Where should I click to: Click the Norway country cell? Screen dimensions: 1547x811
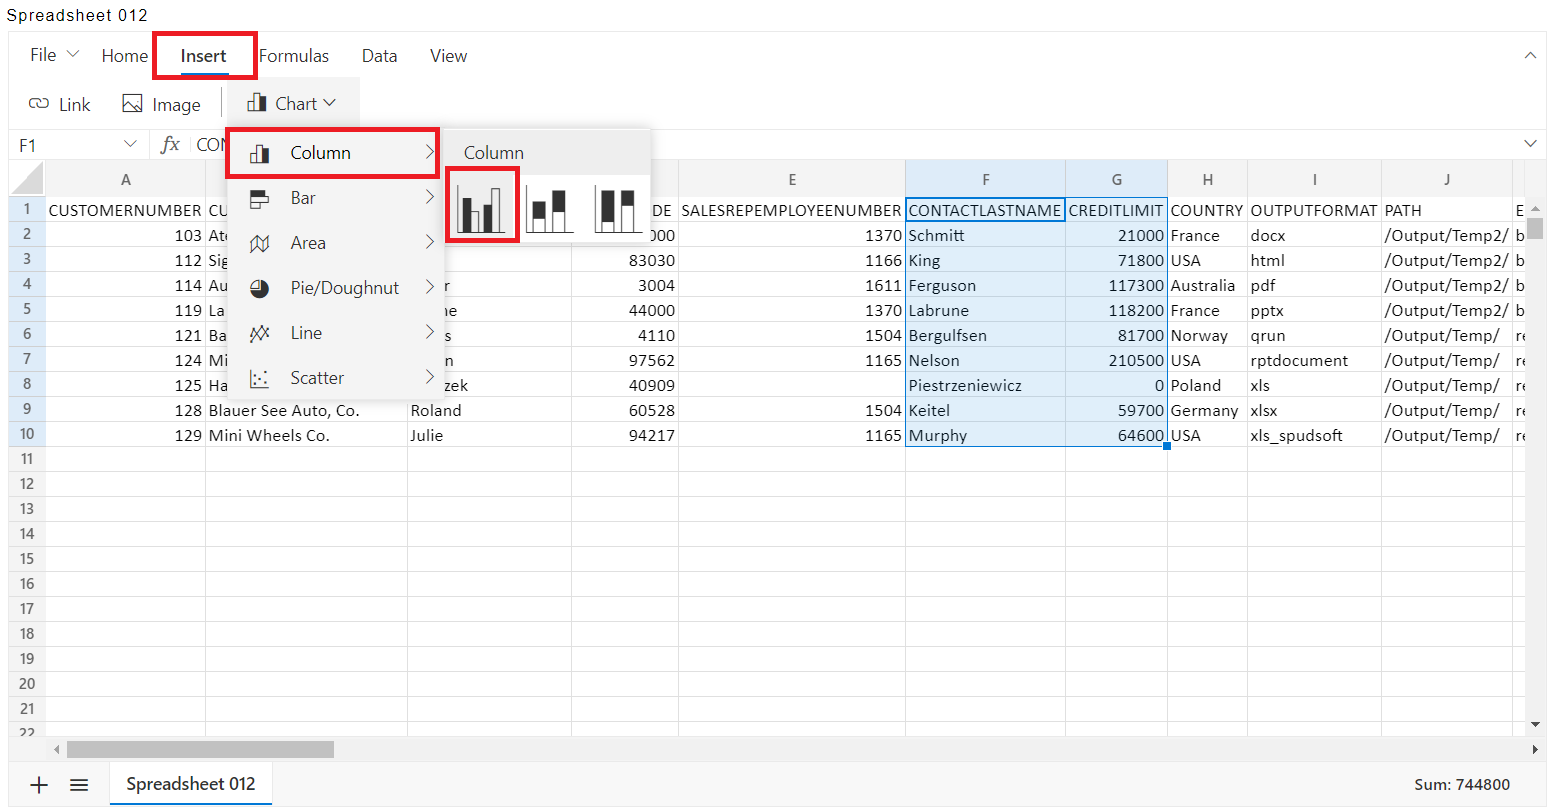(x=1207, y=335)
